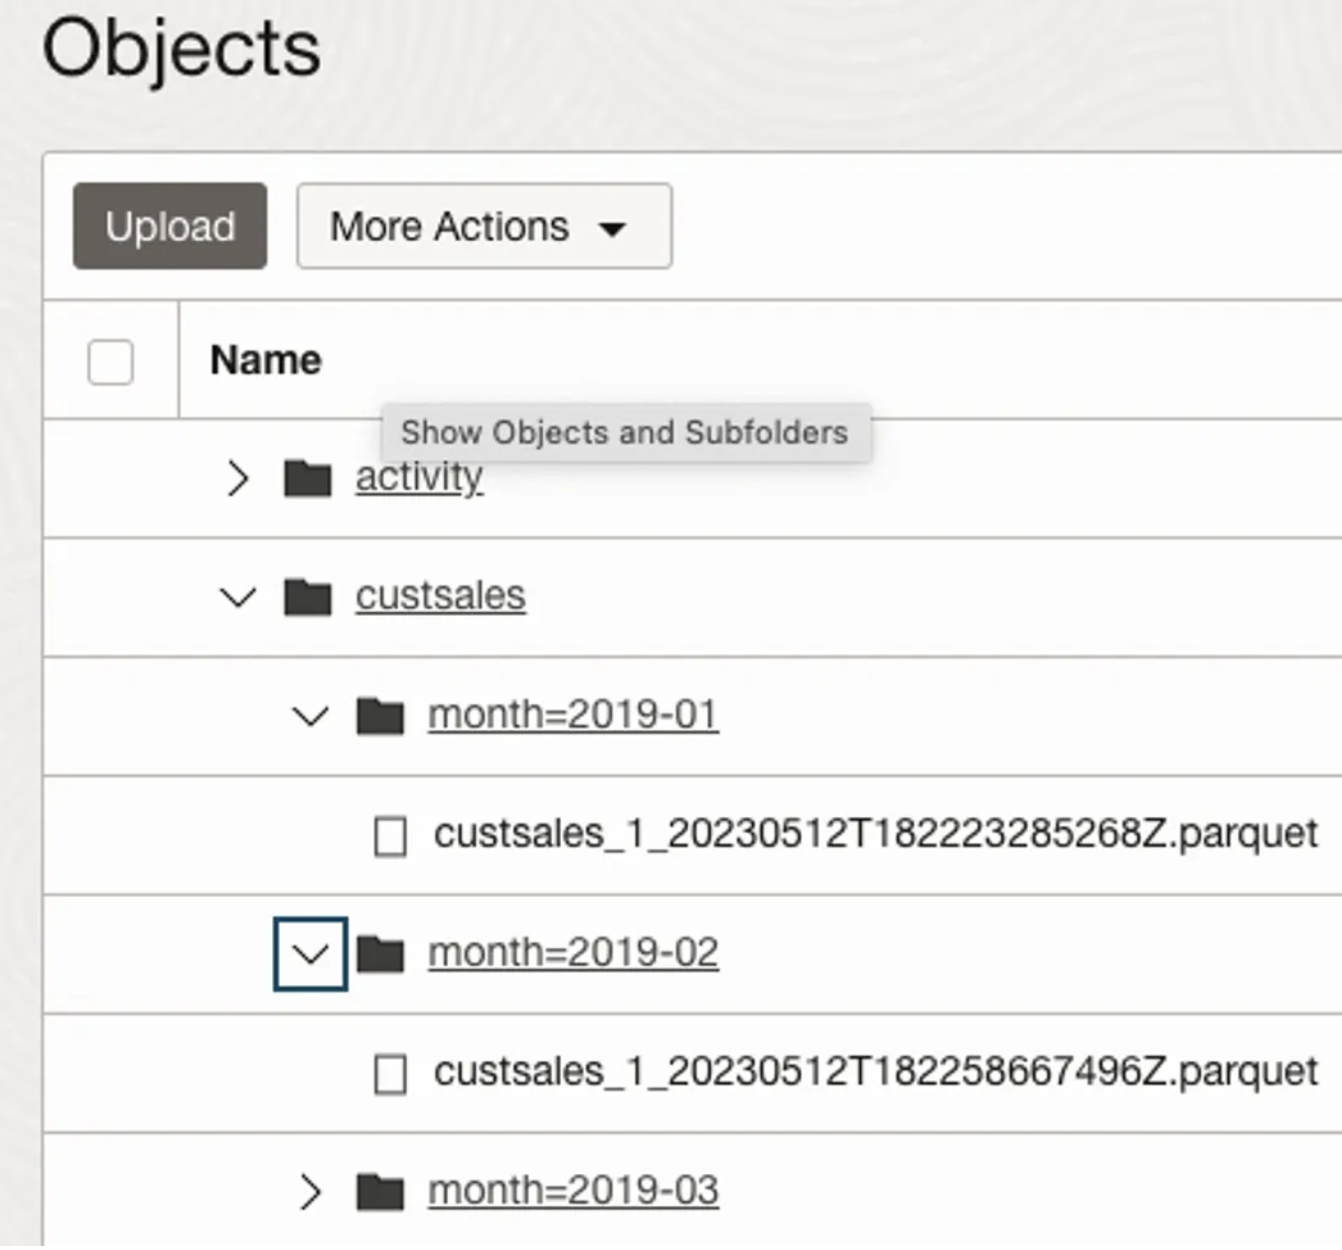1342x1250 pixels.
Task: Open the More Actions menu
Action: pyautogui.click(x=483, y=227)
